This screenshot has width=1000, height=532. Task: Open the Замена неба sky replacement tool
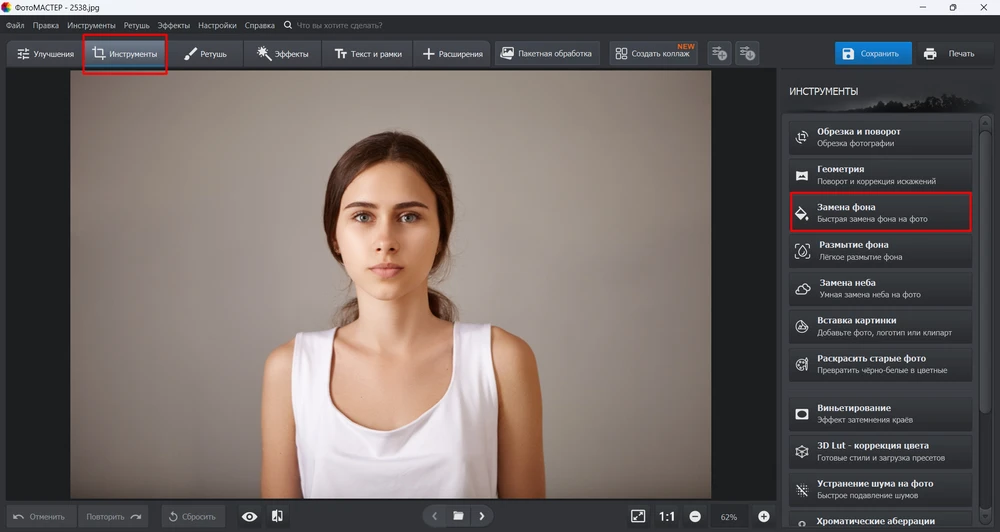880,289
